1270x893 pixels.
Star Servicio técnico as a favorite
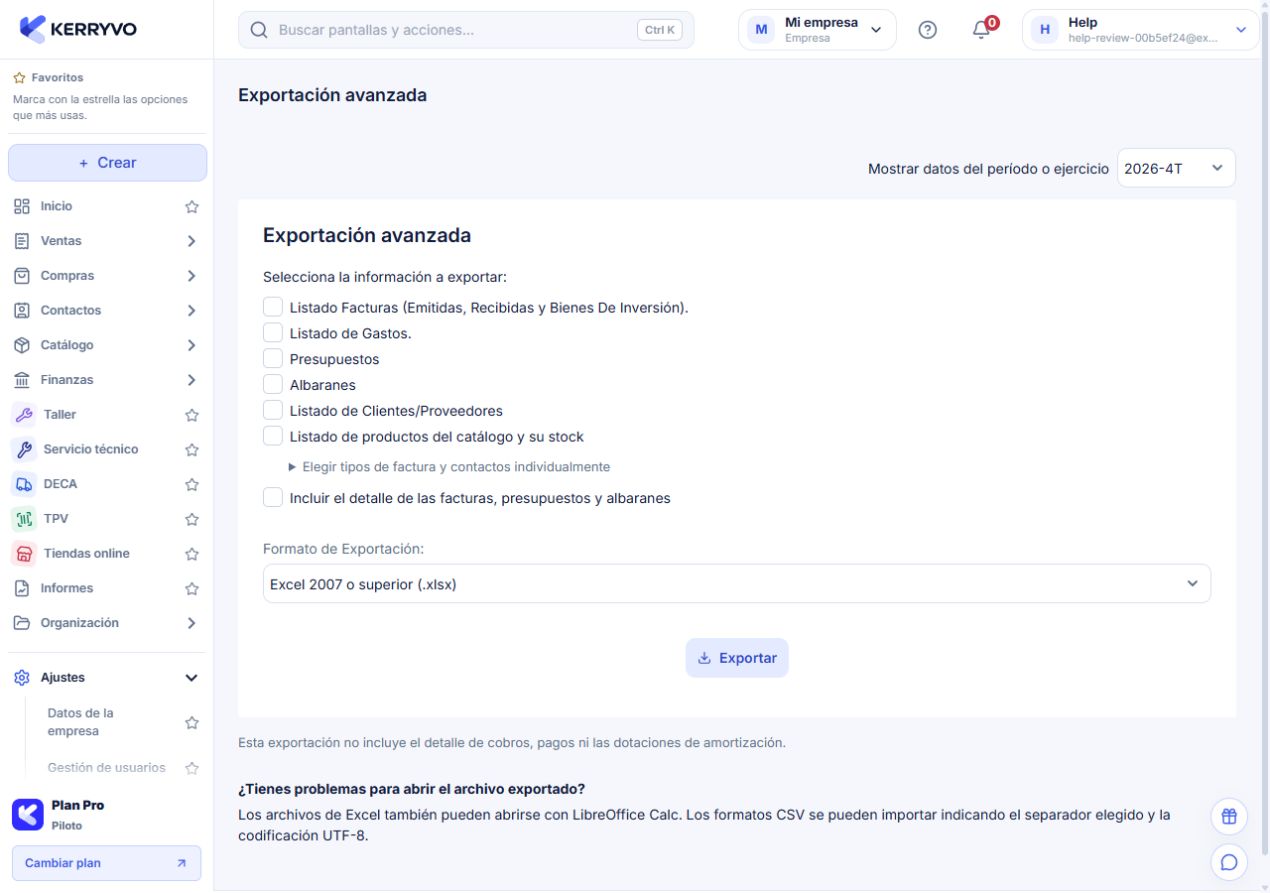[x=192, y=450]
